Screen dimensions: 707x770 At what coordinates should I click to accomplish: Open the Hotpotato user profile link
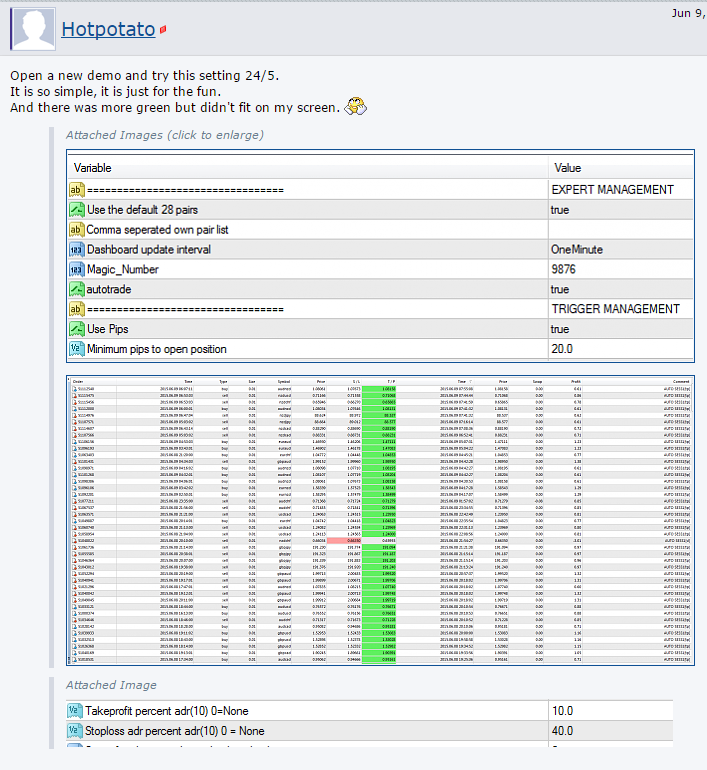(x=108, y=29)
